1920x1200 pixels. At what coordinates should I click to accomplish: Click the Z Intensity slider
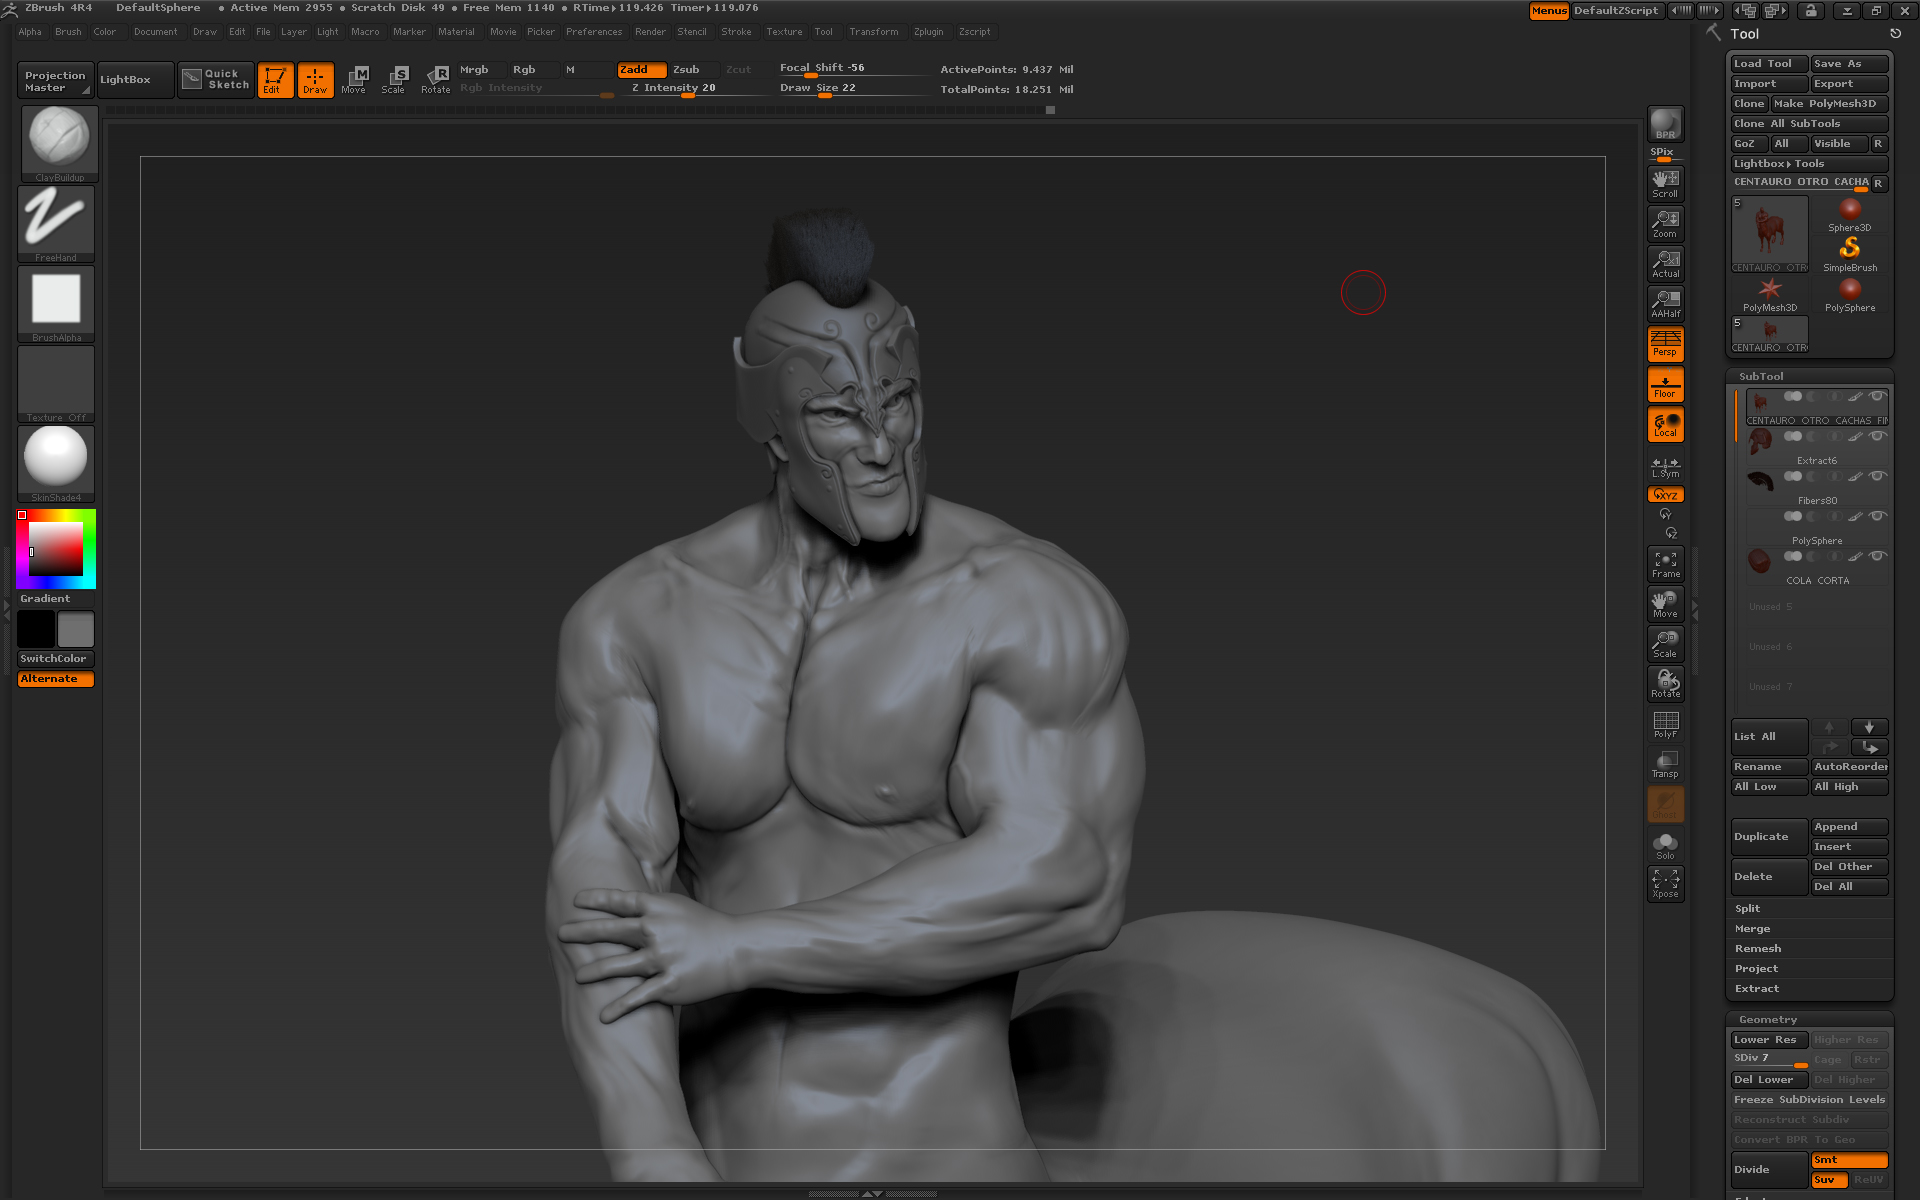pos(673,88)
